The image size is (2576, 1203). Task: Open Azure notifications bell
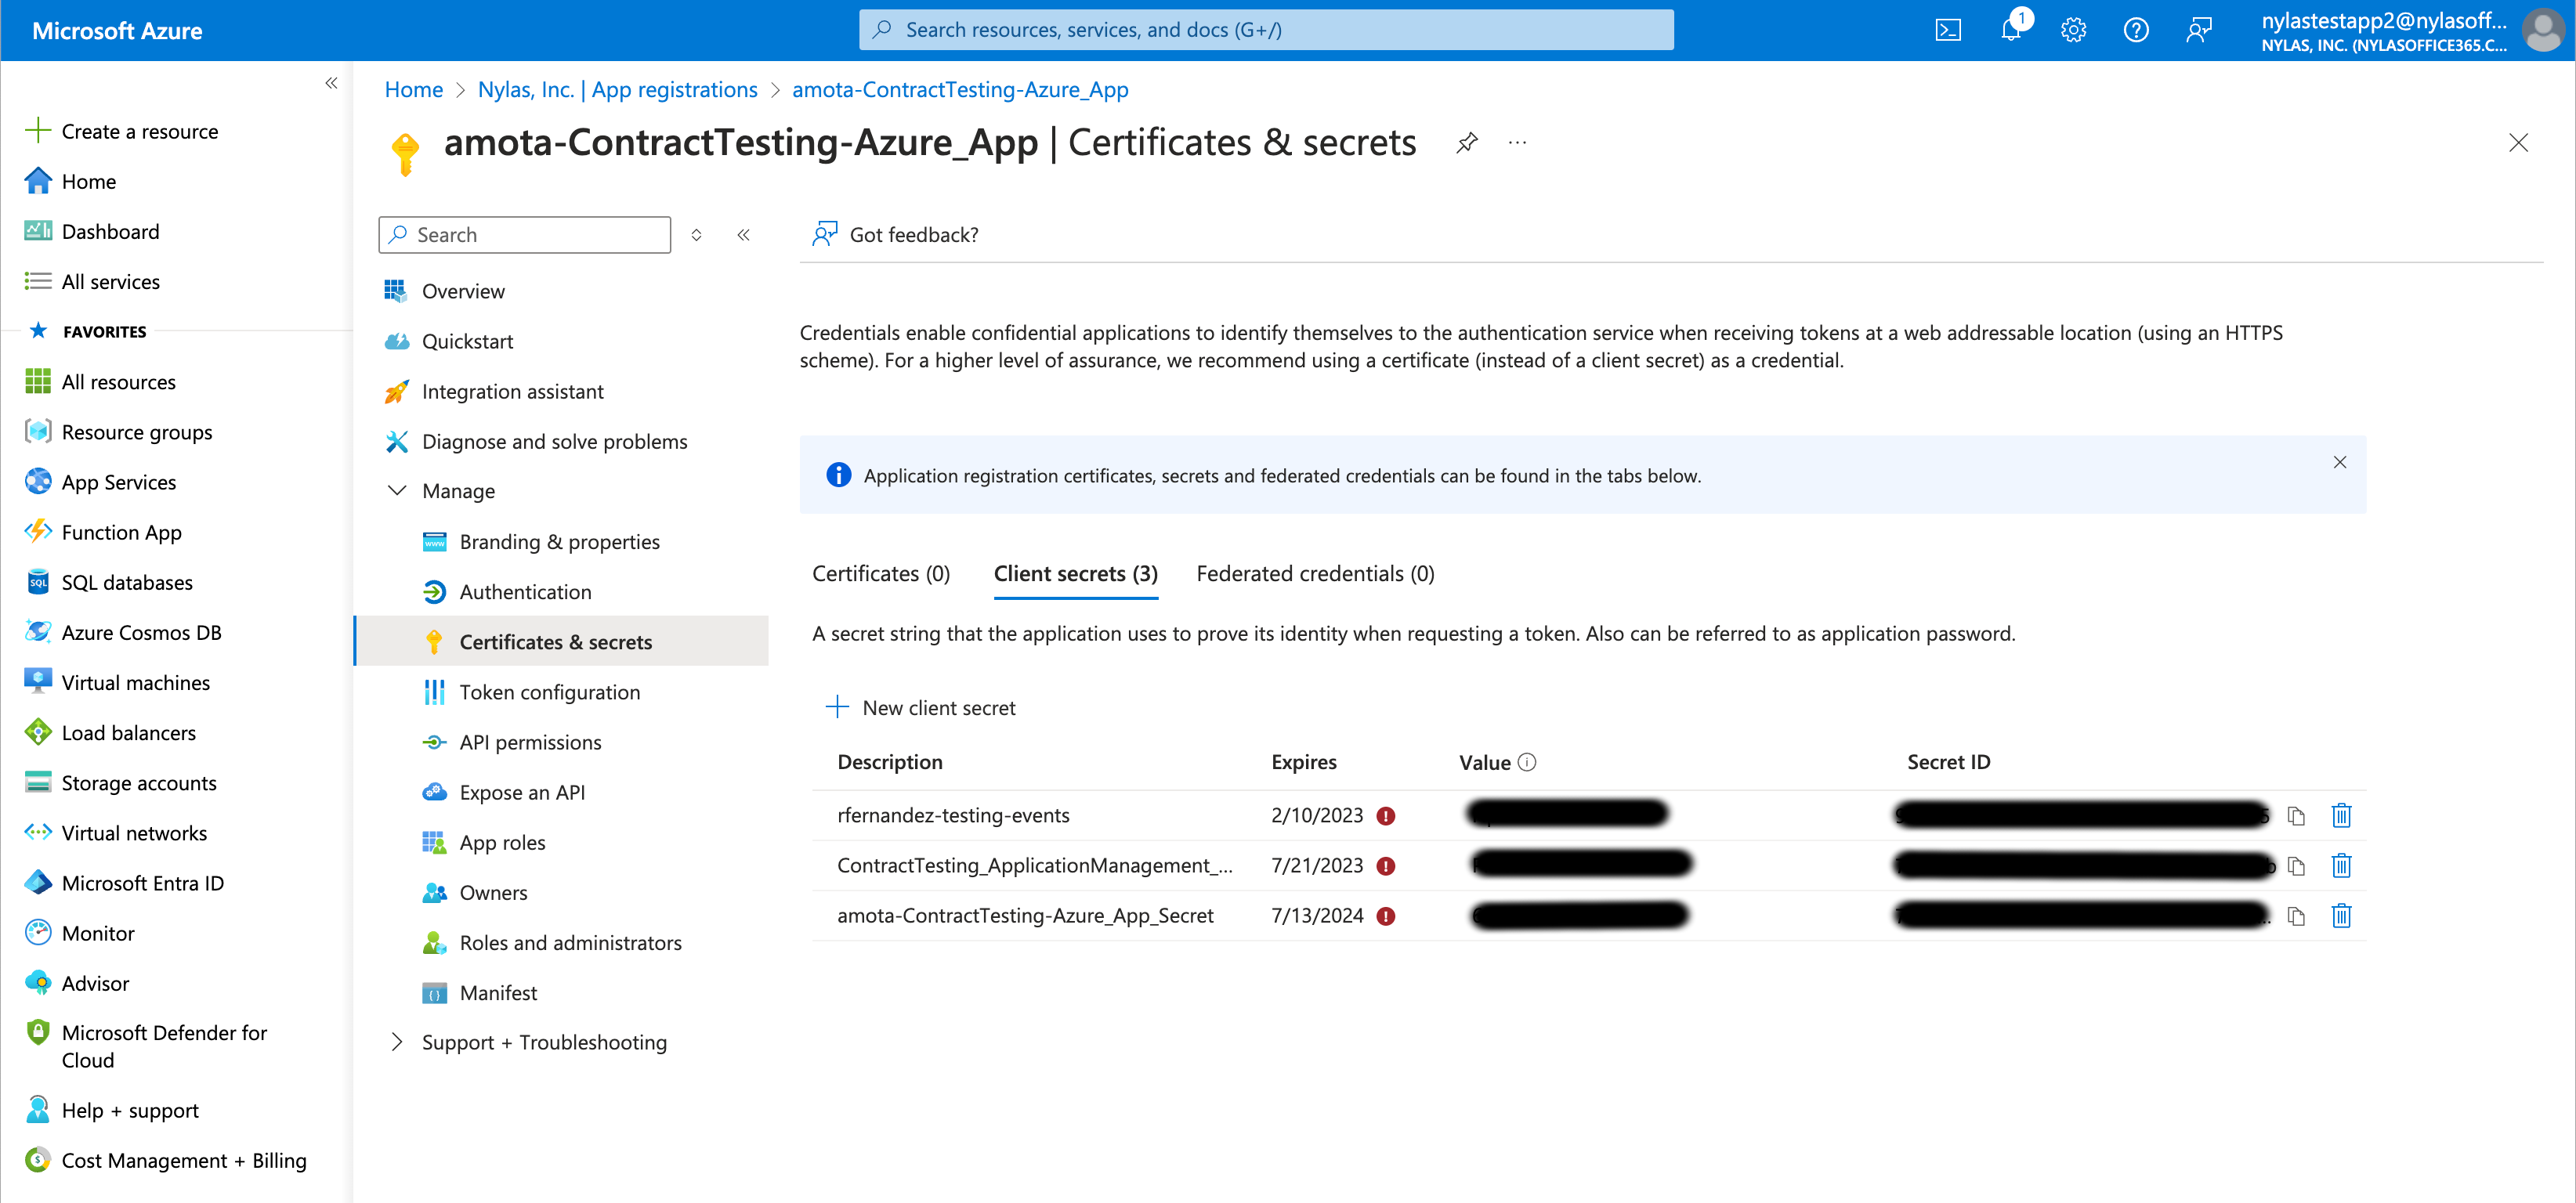coord(2010,29)
